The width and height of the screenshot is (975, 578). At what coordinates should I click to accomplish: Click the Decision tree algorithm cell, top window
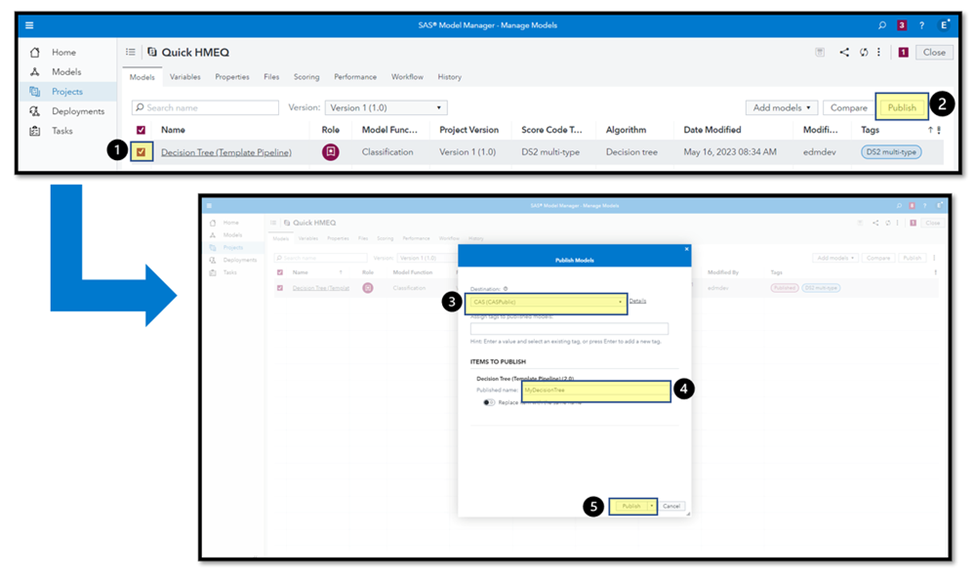pyautogui.click(x=632, y=152)
